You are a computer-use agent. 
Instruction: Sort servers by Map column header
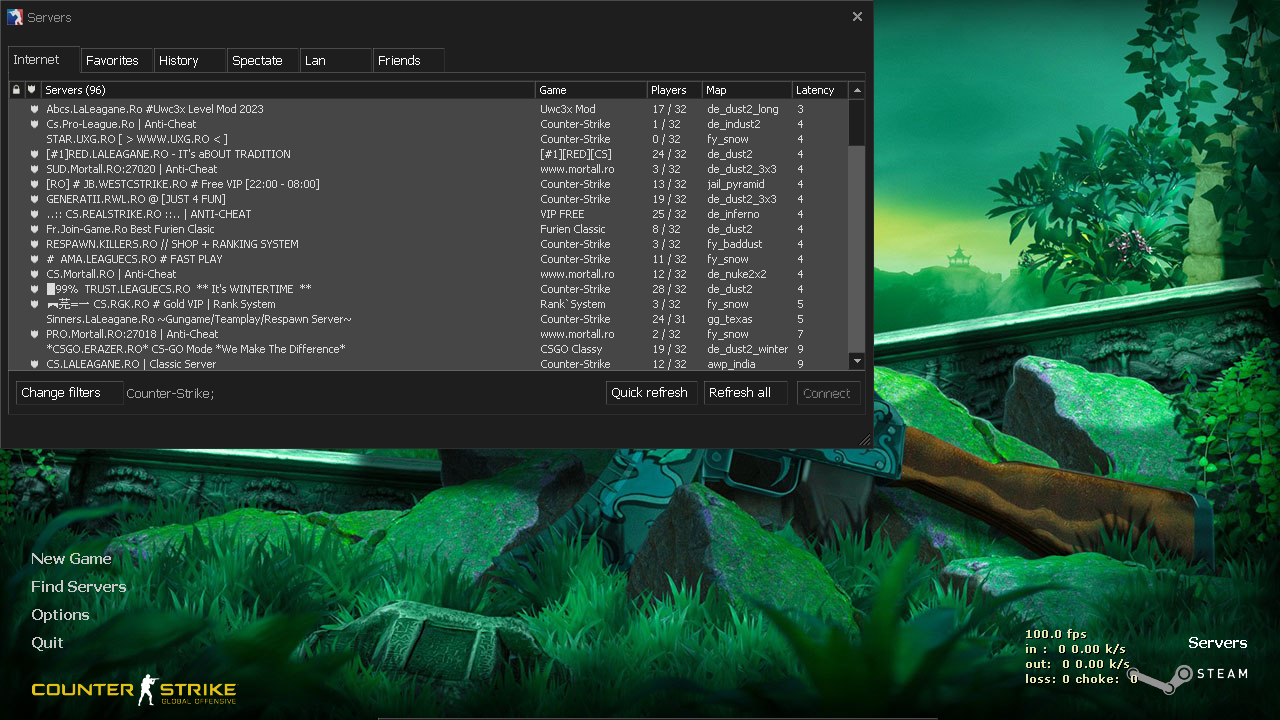[x=746, y=90]
